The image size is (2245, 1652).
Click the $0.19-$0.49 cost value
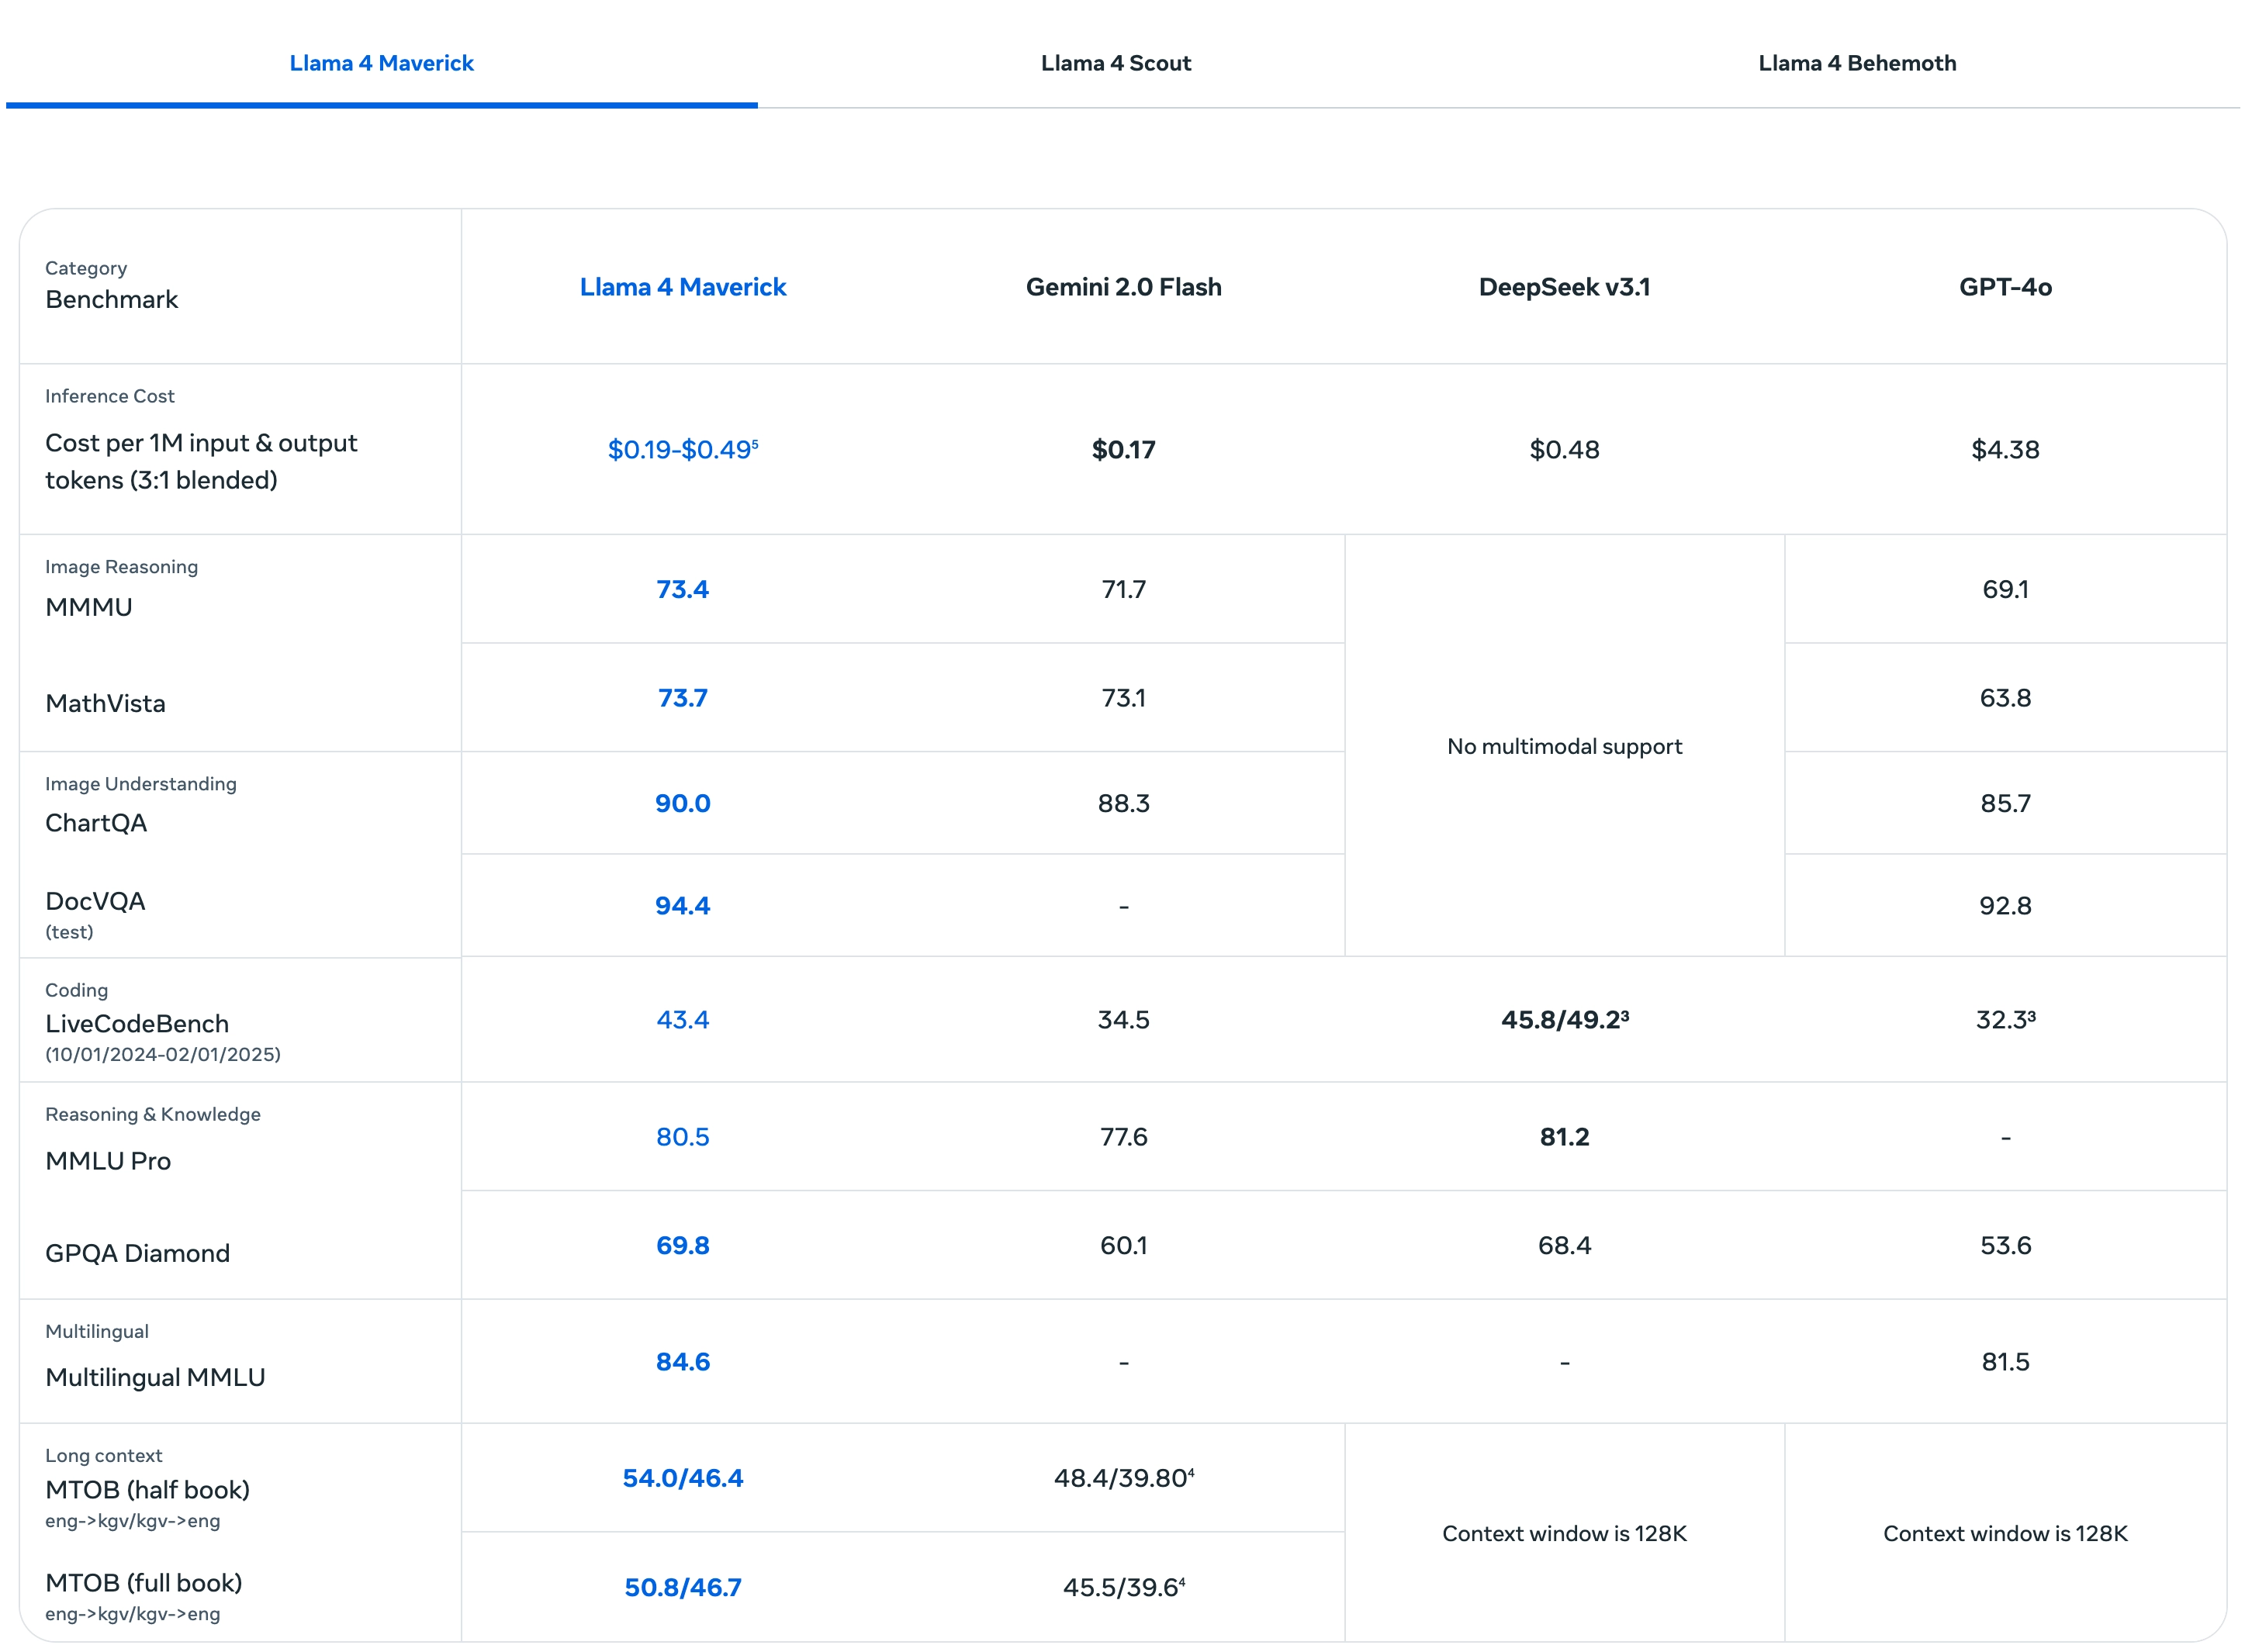[682, 449]
